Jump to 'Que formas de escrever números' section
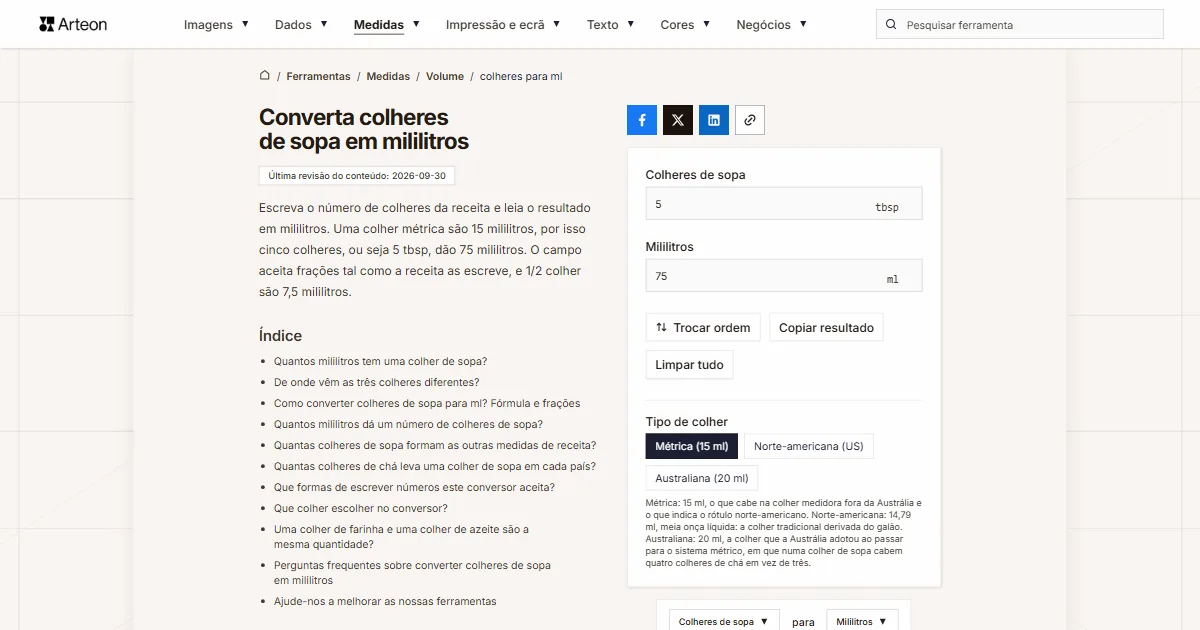The image size is (1200, 630). (414, 487)
